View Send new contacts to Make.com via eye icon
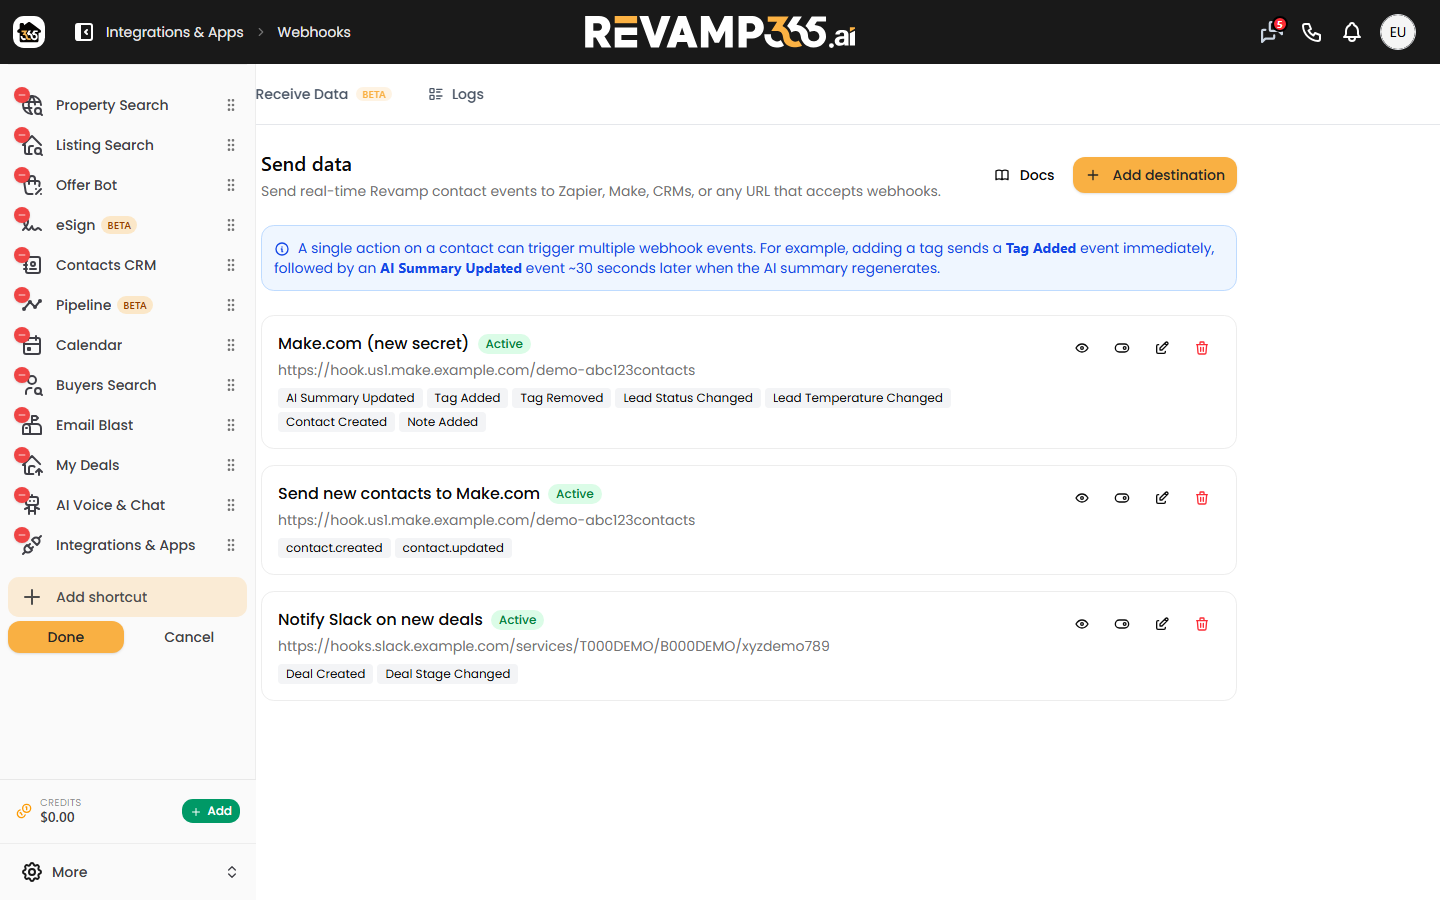This screenshot has width=1440, height=900. 1082,498
